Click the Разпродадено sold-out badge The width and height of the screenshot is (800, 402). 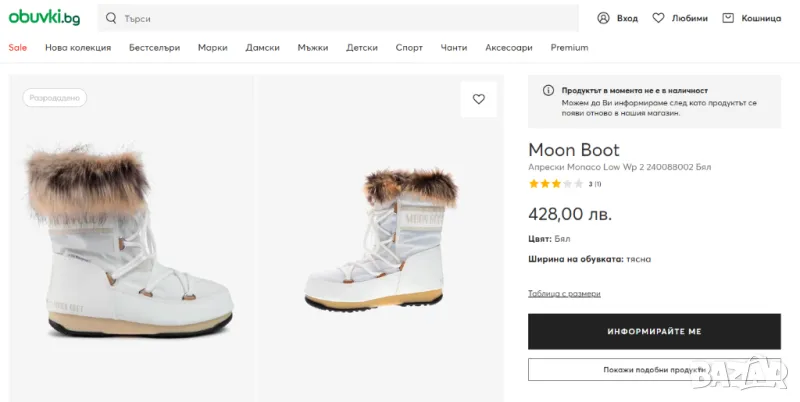coord(55,98)
